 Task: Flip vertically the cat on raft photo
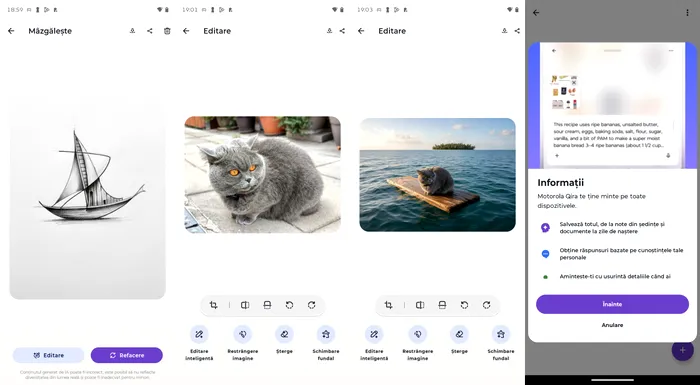coord(442,305)
